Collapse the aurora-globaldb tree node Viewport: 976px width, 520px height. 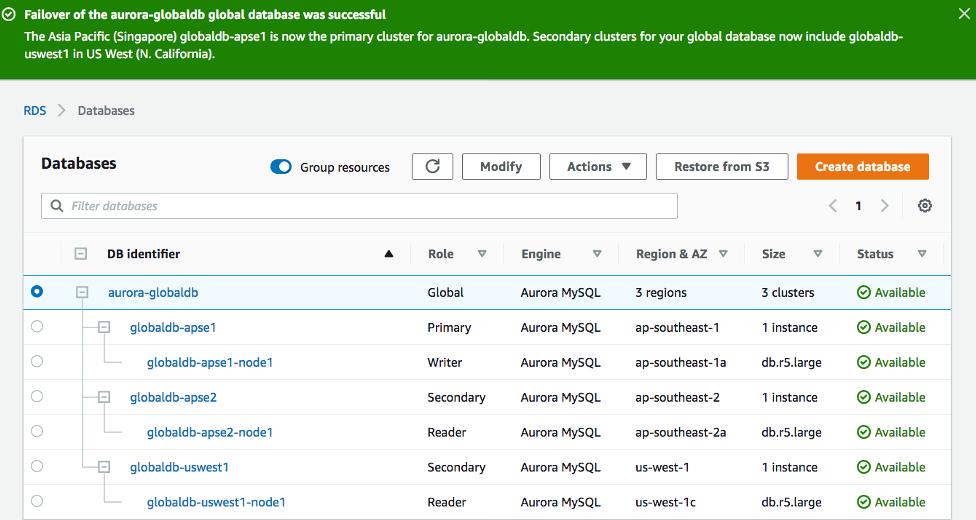point(82,292)
